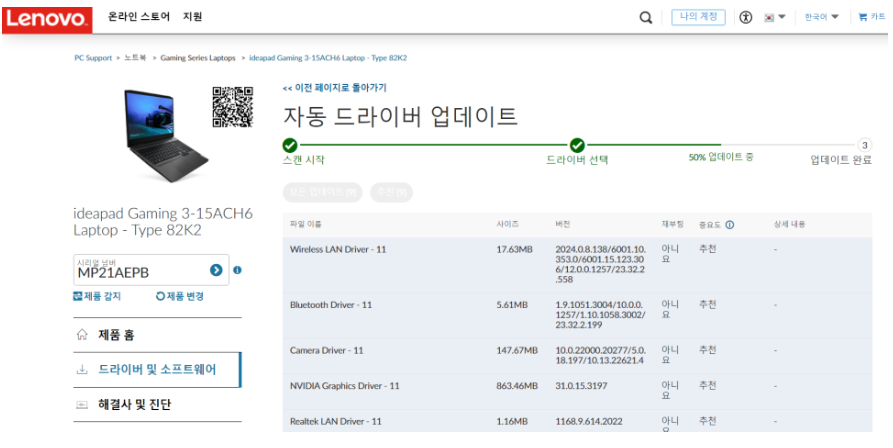The width and height of the screenshot is (893, 448).
Task: Open the 온라인 스토어 menu
Action: click(139, 17)
